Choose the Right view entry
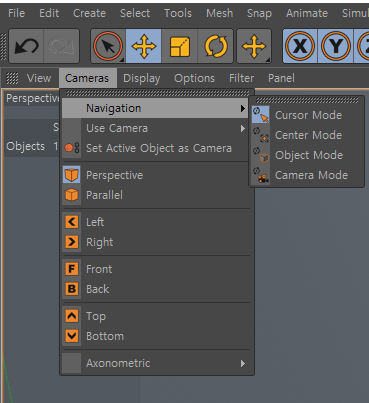 (99, 242)
